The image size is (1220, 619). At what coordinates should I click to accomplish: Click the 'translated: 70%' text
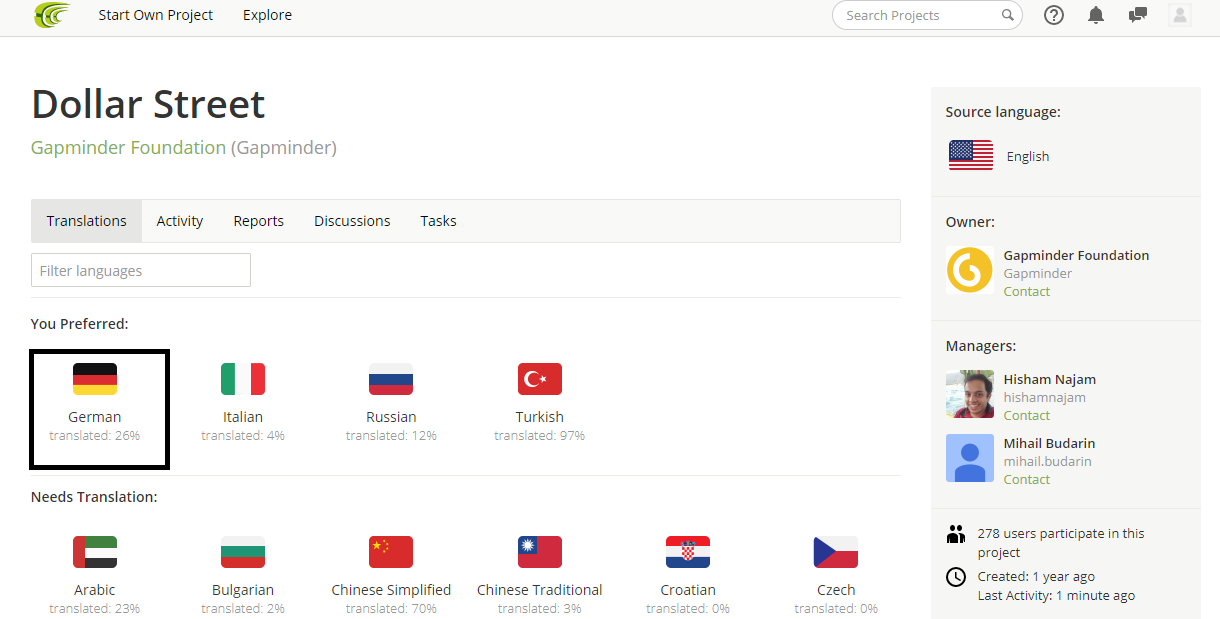click(391, 608)
